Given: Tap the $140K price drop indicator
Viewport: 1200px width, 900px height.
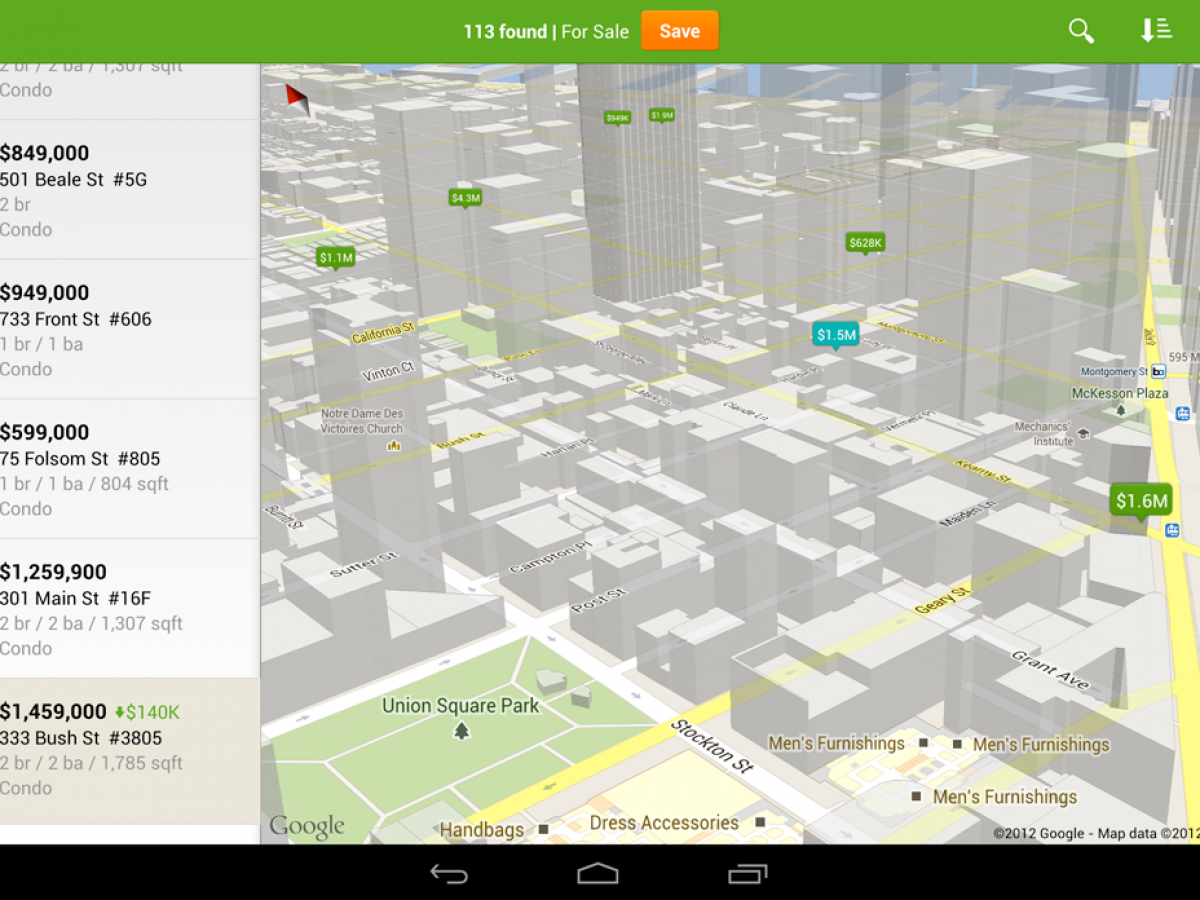Looking at the screenshot, I should click(147, 712).
